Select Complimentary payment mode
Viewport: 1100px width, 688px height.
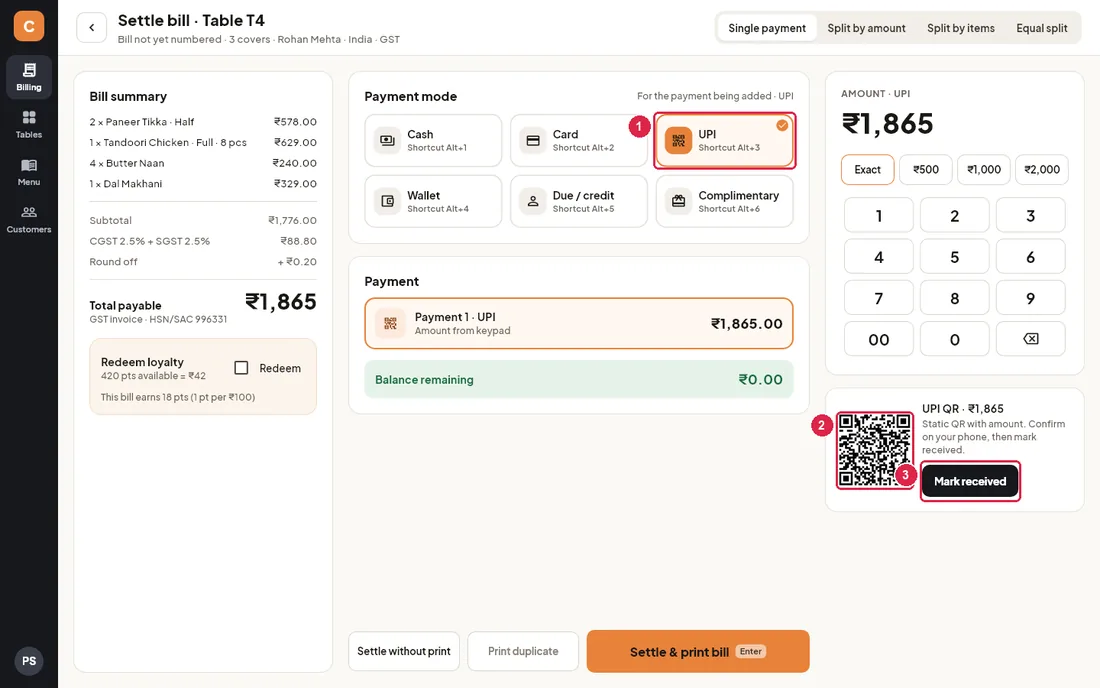click(x=724, y=201)
